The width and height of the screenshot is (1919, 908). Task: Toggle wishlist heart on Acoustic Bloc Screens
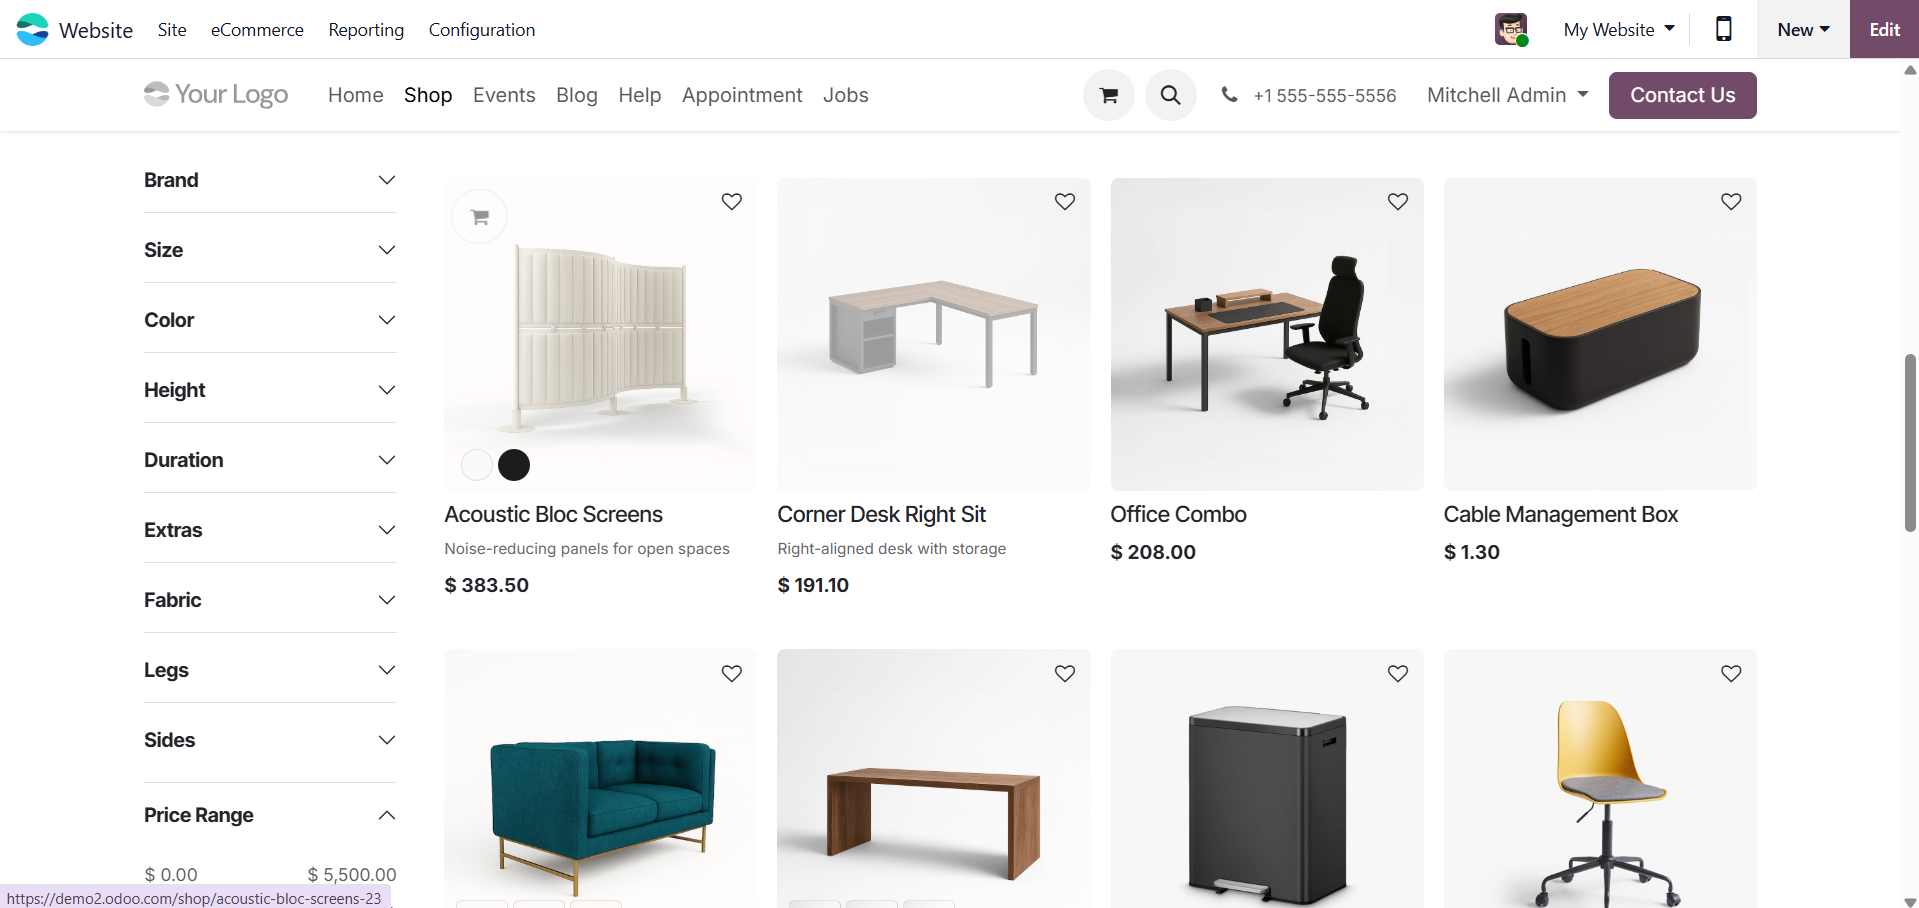point(732,202)
